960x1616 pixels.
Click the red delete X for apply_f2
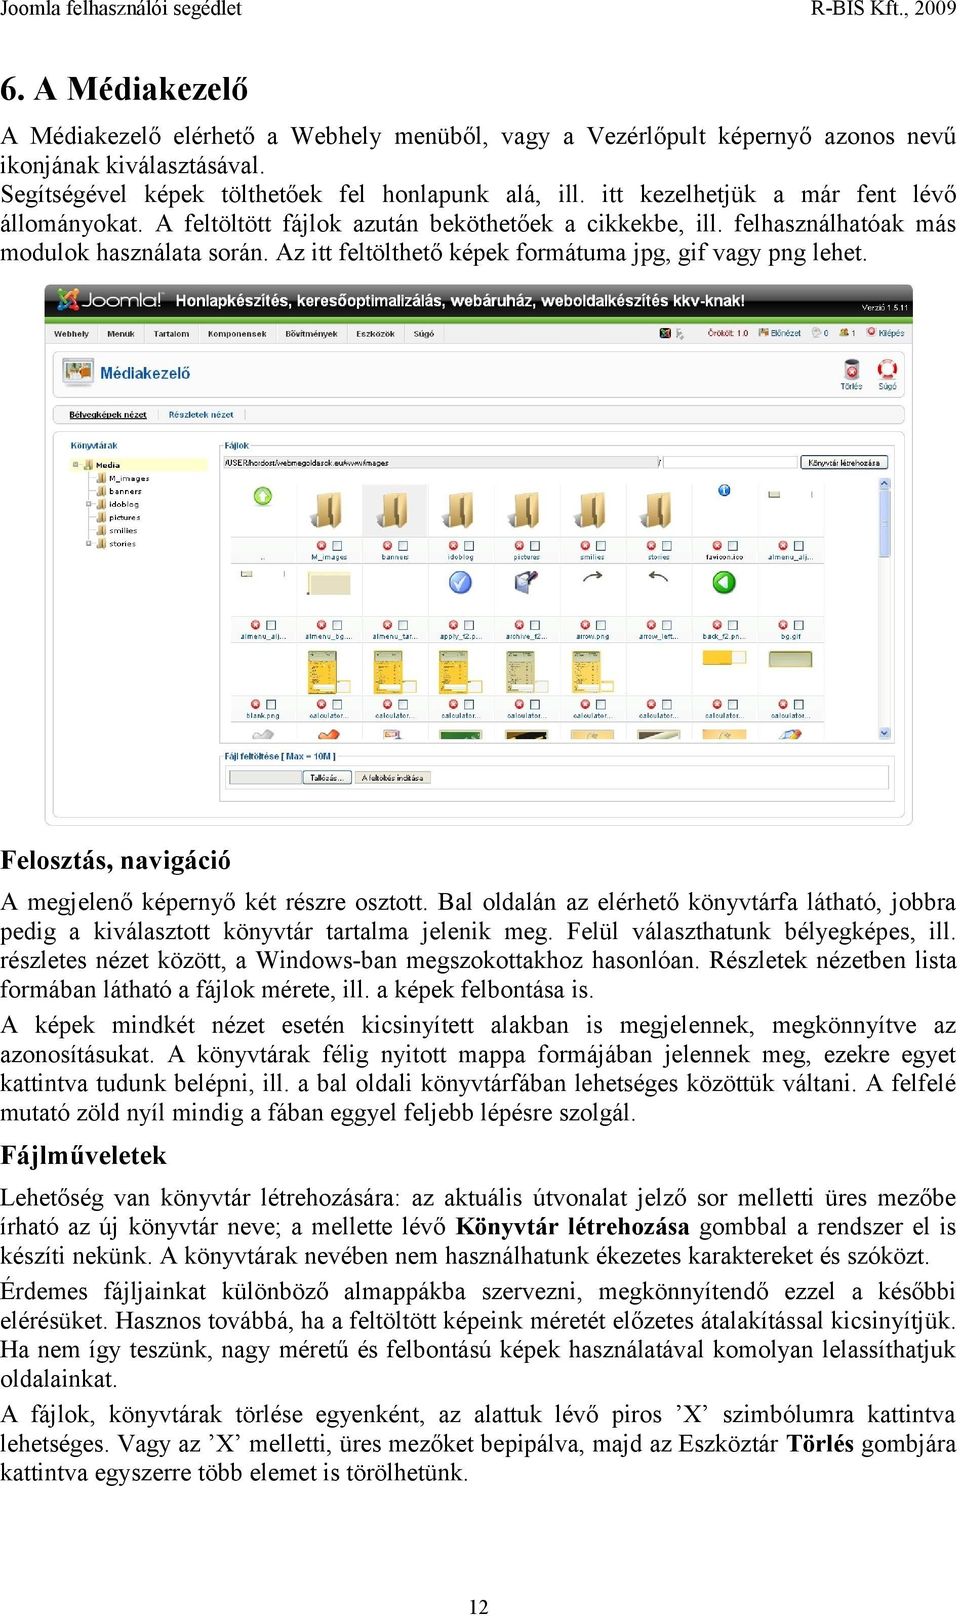pyautogui.click(x=454, y=624)
